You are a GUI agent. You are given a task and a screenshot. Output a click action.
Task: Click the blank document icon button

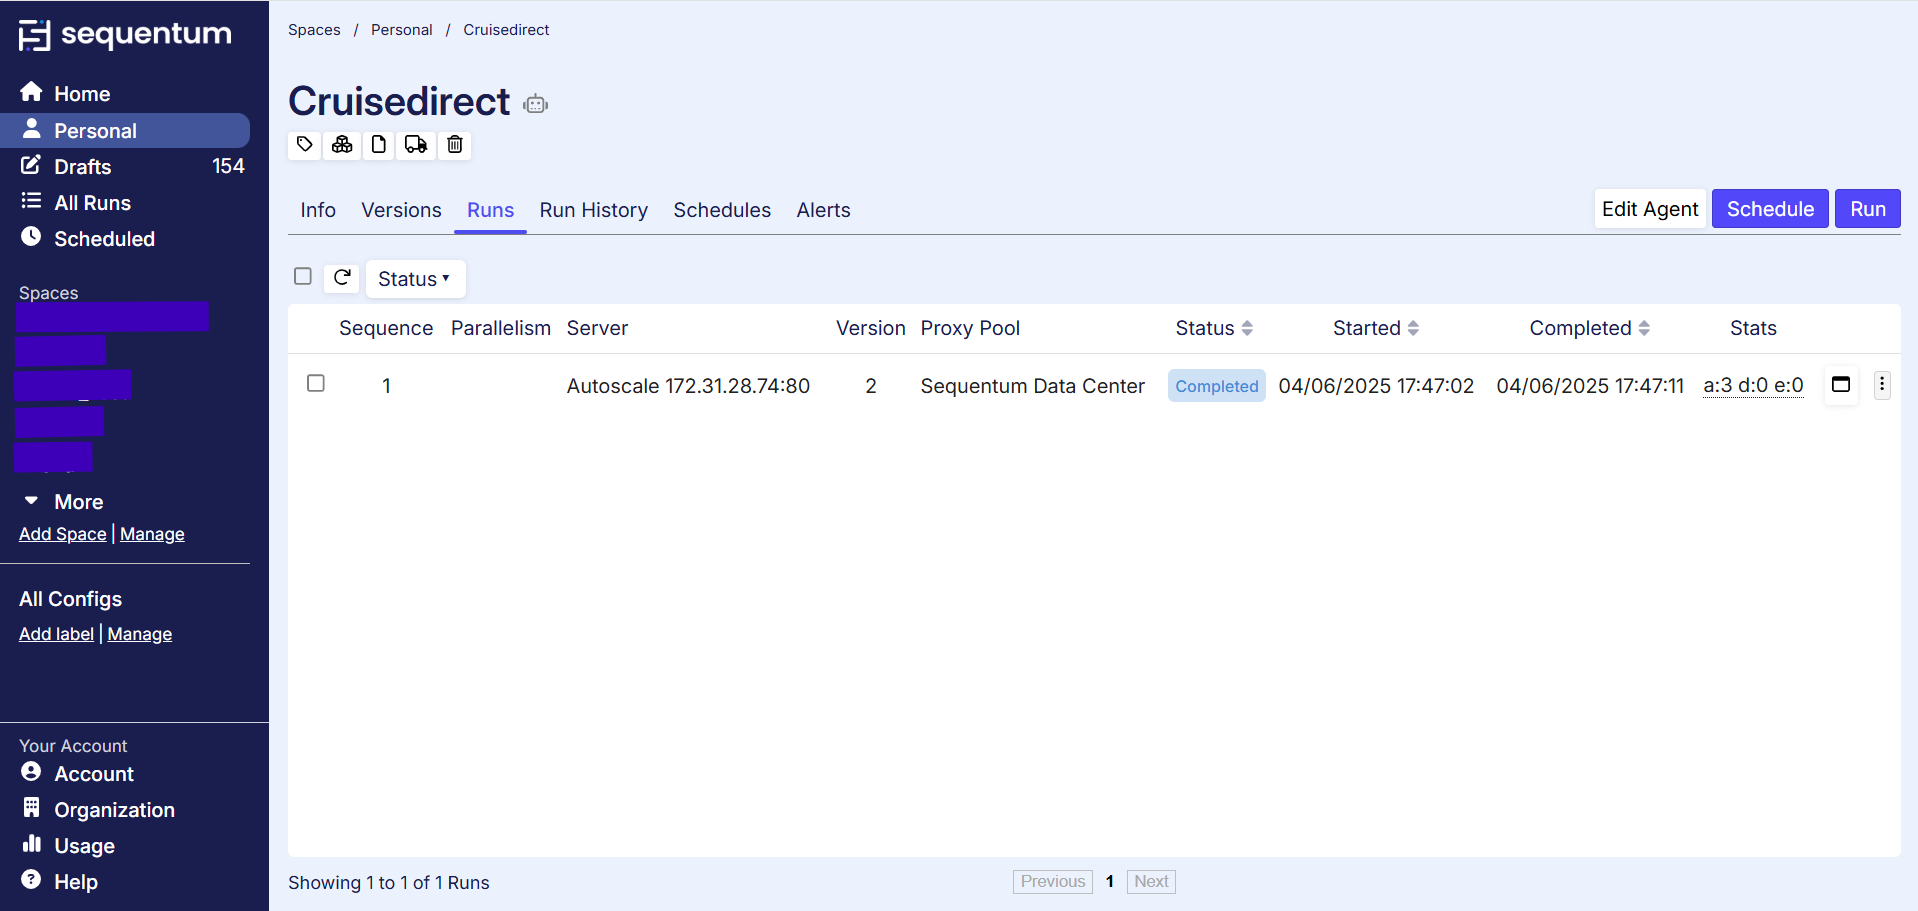[x=379, y=145]
